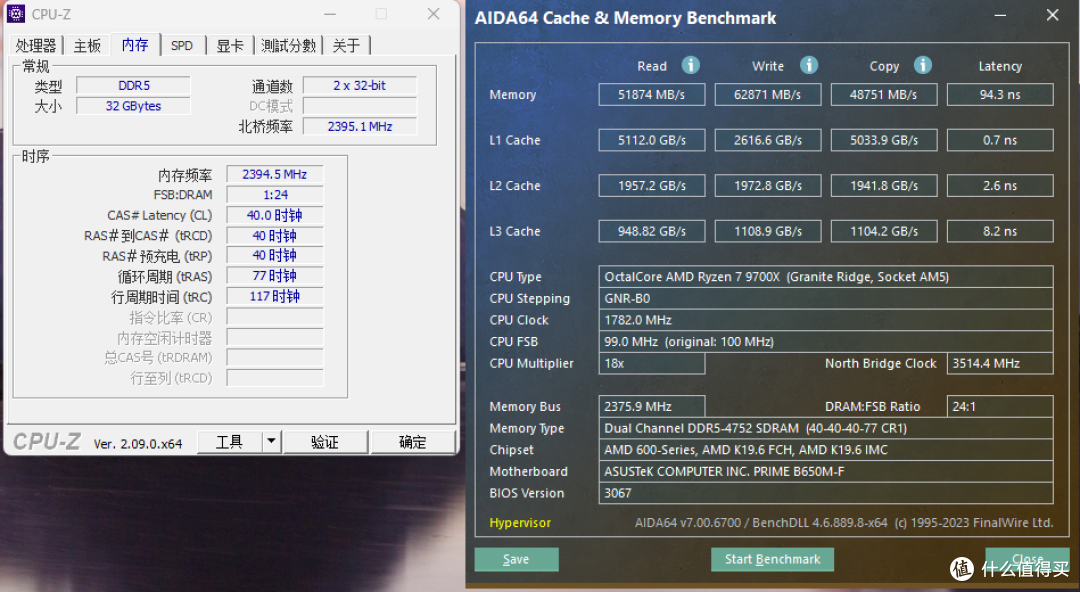Click the Memory Bus 2375.9 MHz field
The height and width of the screenshot is (592, 1080).
click(652, 407)
